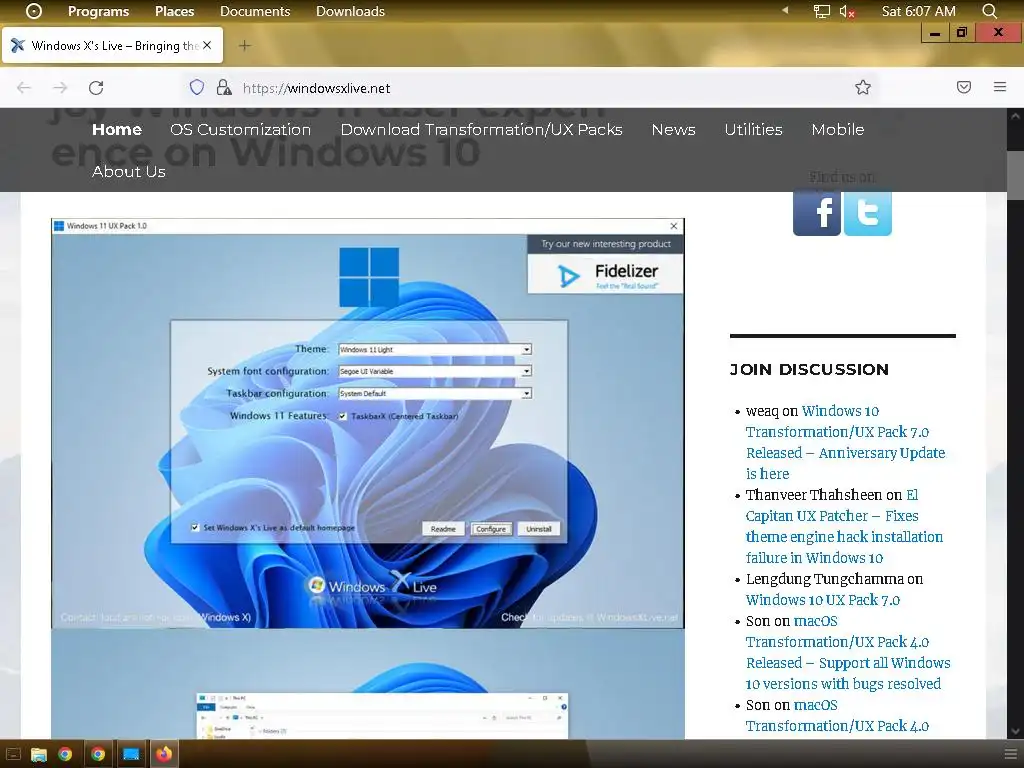Image resolution: width=1024 pixels, height=768 pixels.
Task: Switch to Firefox in the taskbar
Action: [x=164, y=754]
